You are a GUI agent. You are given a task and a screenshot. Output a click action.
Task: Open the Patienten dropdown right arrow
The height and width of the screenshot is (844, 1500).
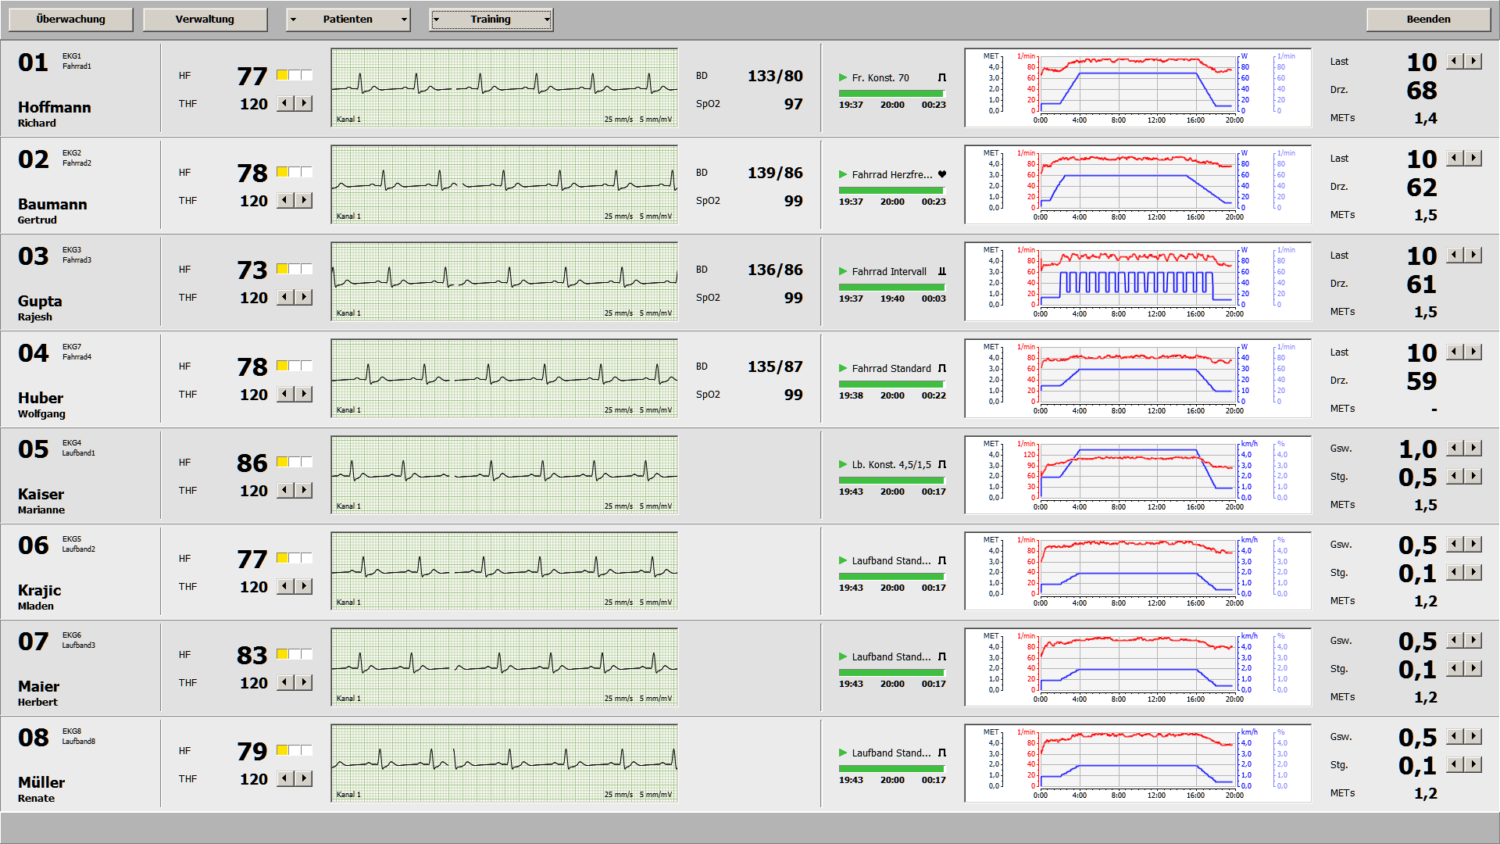404,19
